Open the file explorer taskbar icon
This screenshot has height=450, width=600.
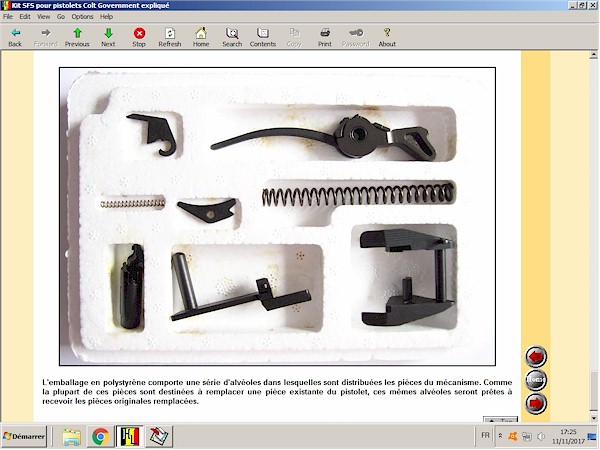72,437
